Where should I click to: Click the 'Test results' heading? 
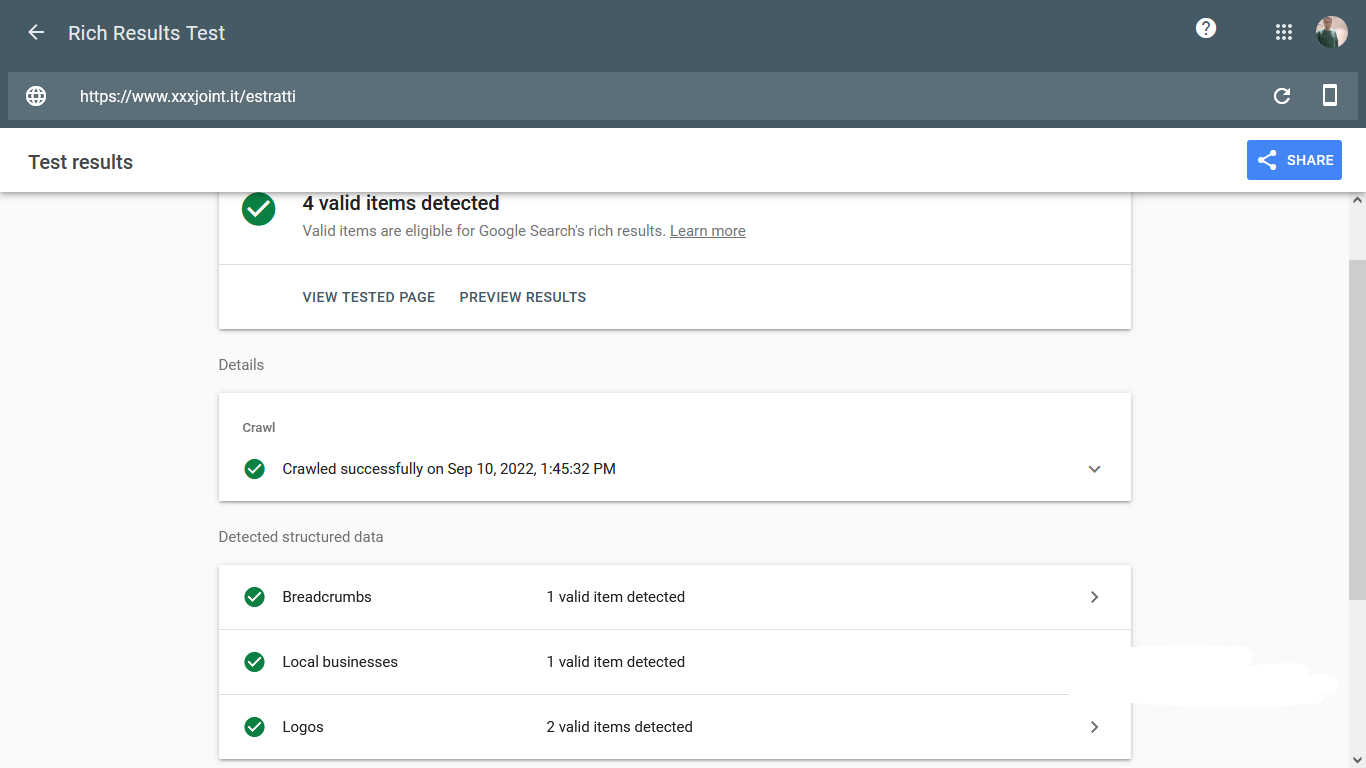coord(81,162)
